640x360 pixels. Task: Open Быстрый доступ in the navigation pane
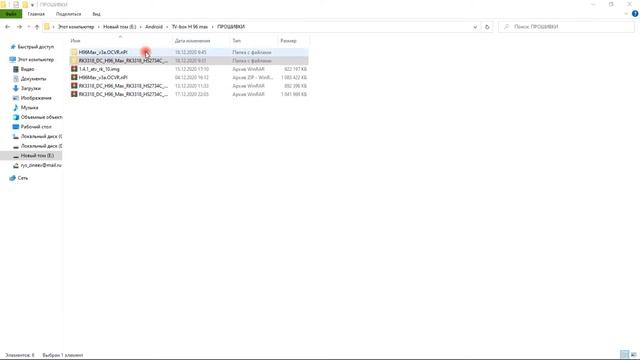[36, 47]
